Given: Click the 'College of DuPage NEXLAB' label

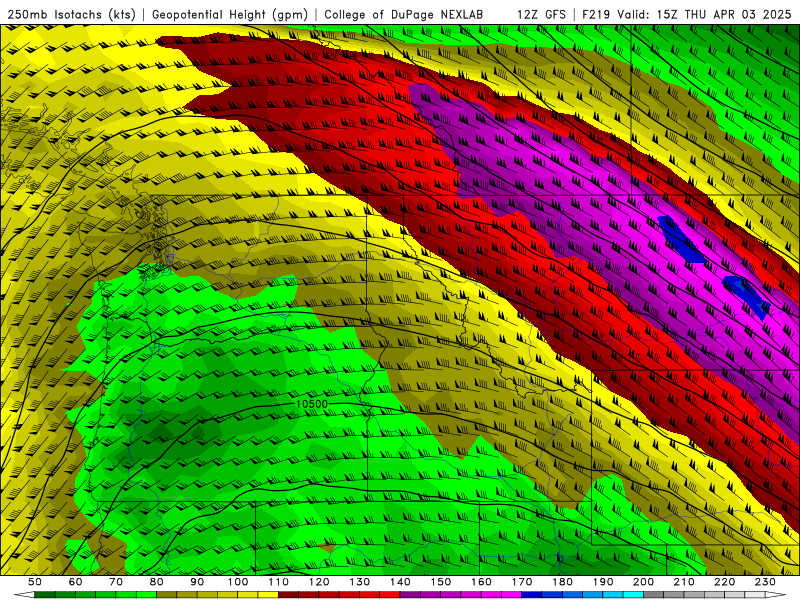Looking at the screenshot, I should point(403,14).
